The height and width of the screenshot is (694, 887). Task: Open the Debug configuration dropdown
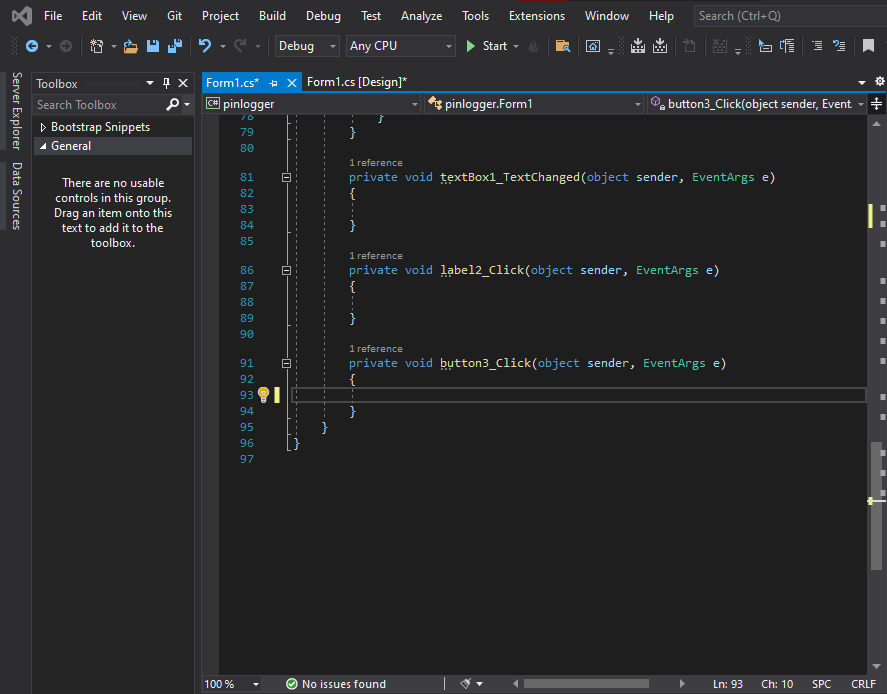[307, 46]
